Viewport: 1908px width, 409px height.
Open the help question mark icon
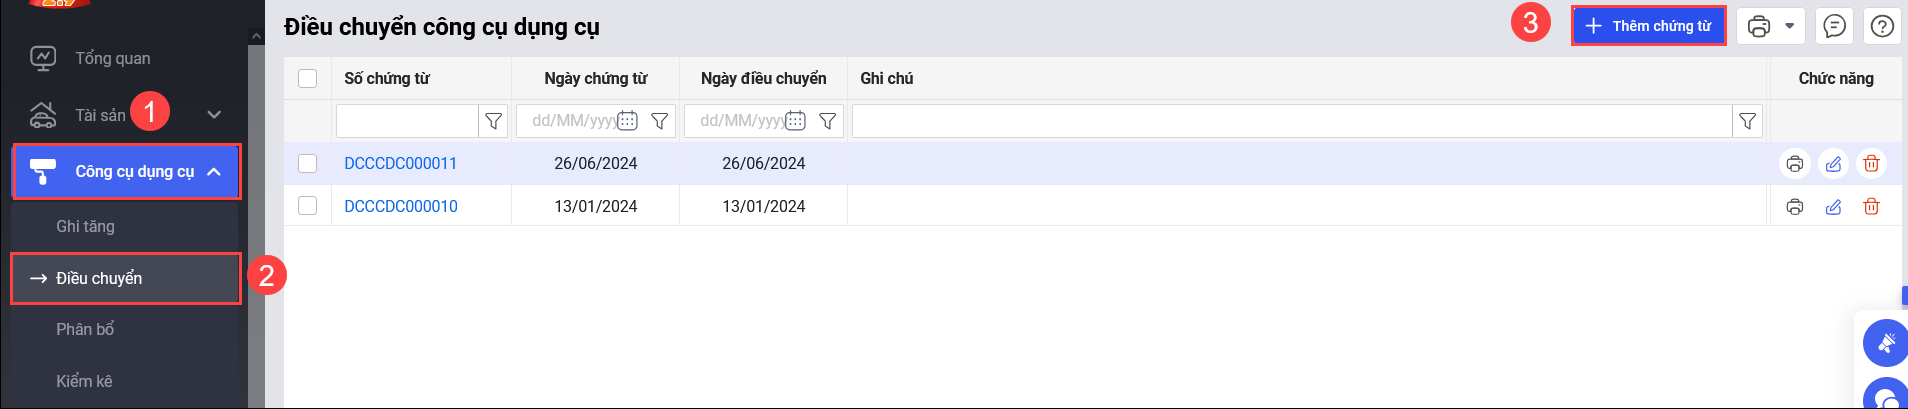1882,26
